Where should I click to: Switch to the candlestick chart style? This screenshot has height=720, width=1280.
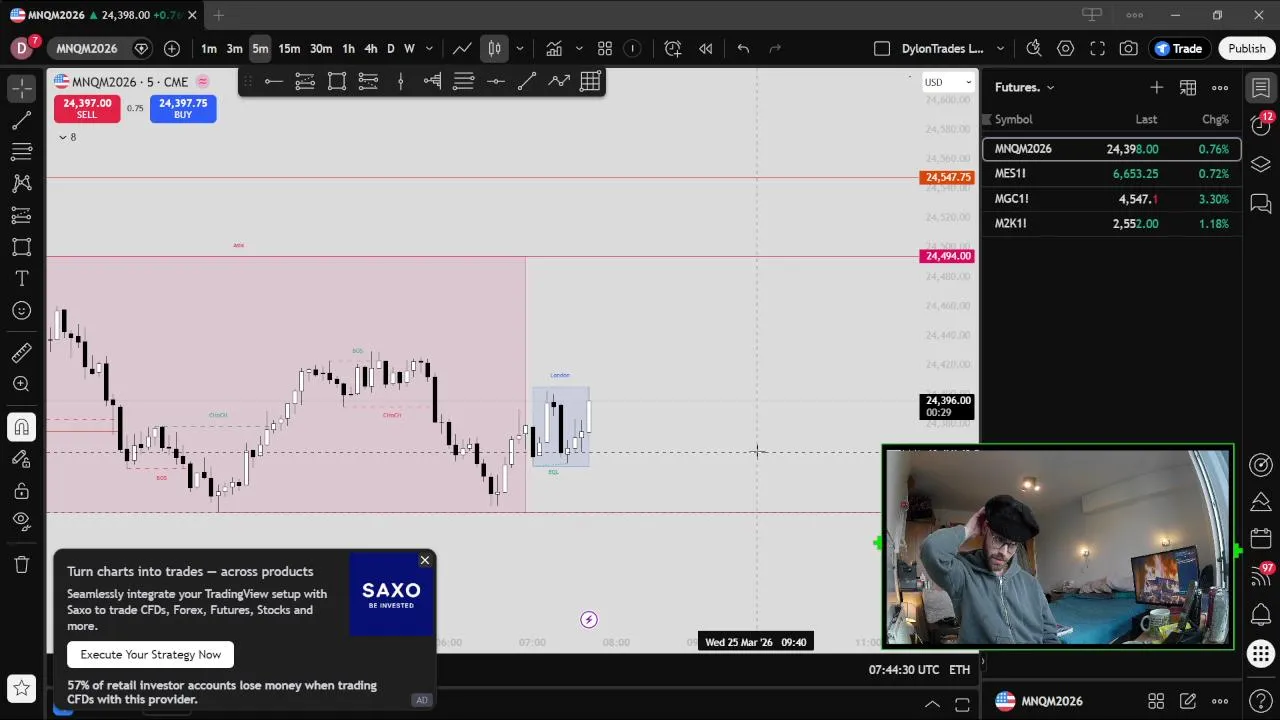(494, 48)
